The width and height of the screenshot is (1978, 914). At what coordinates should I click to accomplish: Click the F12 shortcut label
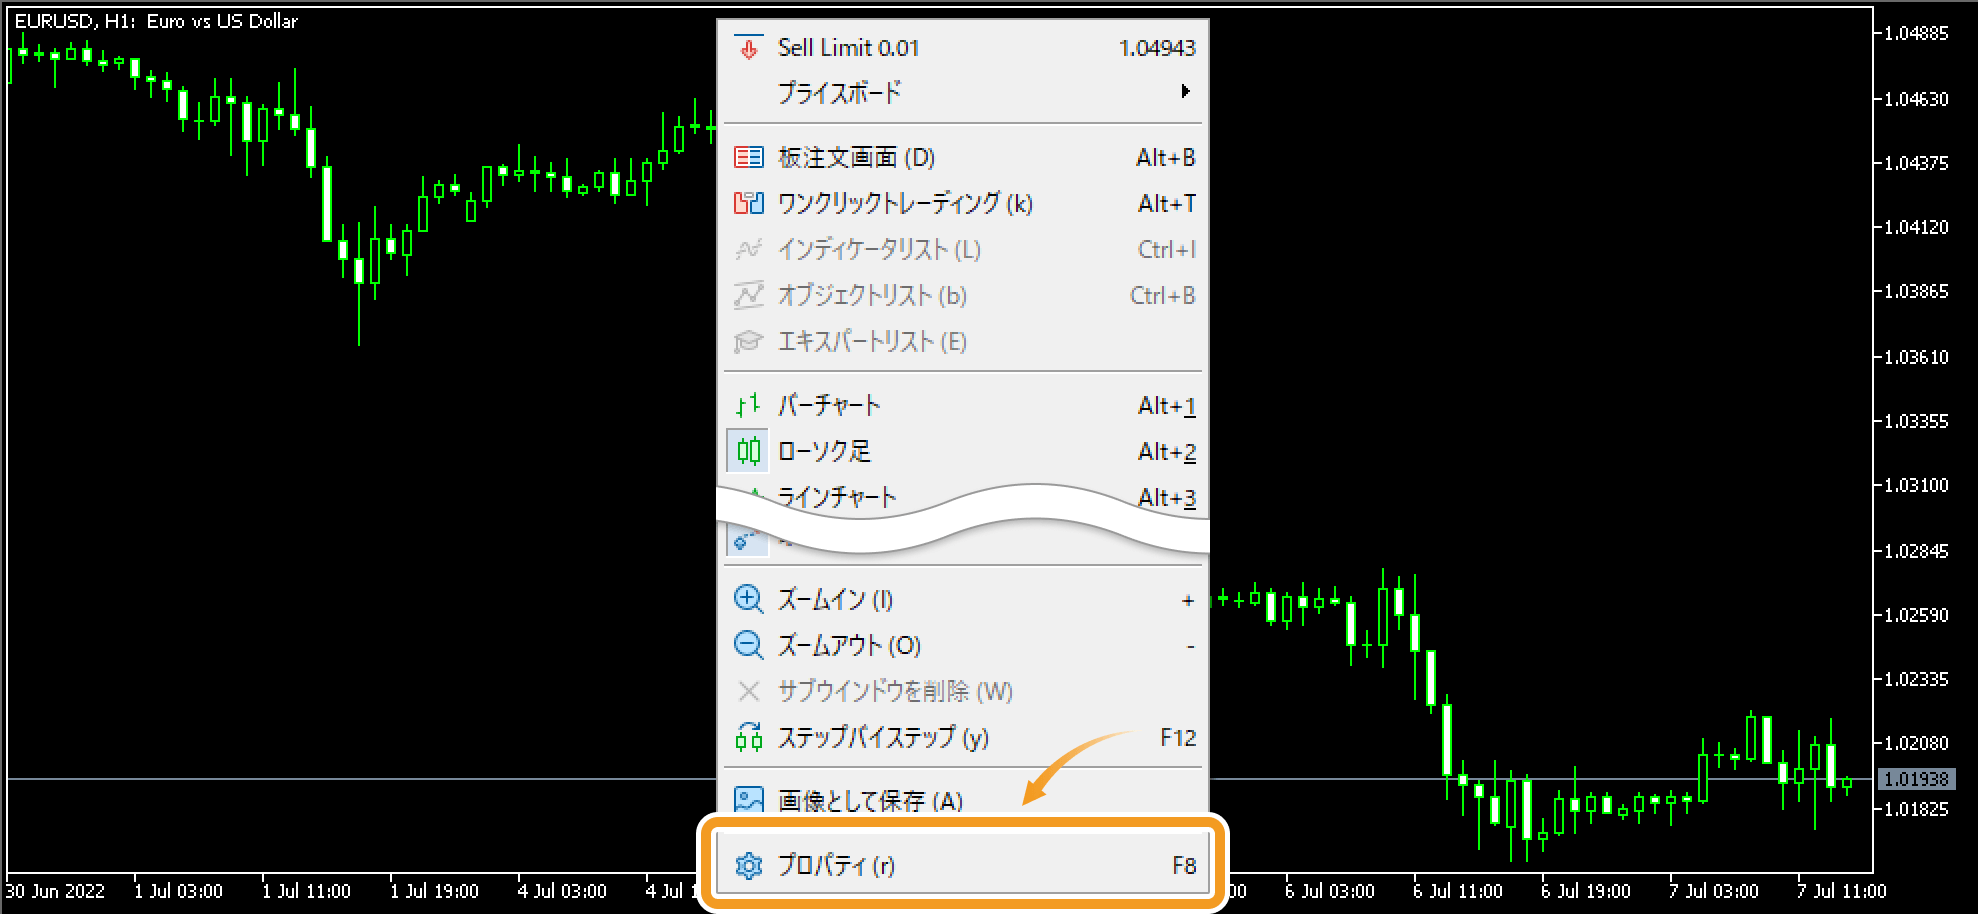[x=1178, y=737]
